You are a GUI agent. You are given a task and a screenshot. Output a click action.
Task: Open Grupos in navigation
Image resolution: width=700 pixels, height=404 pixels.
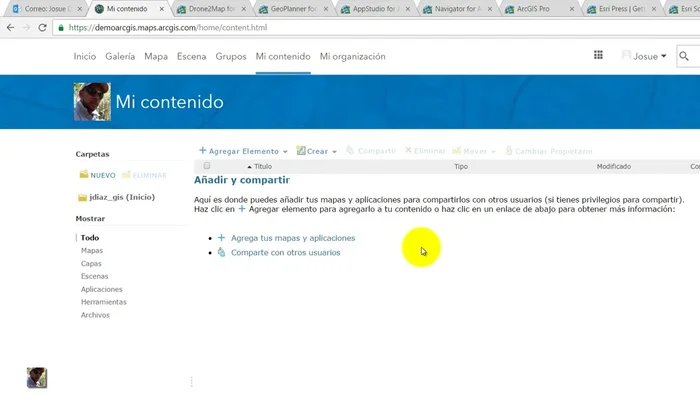click(231, 56)
